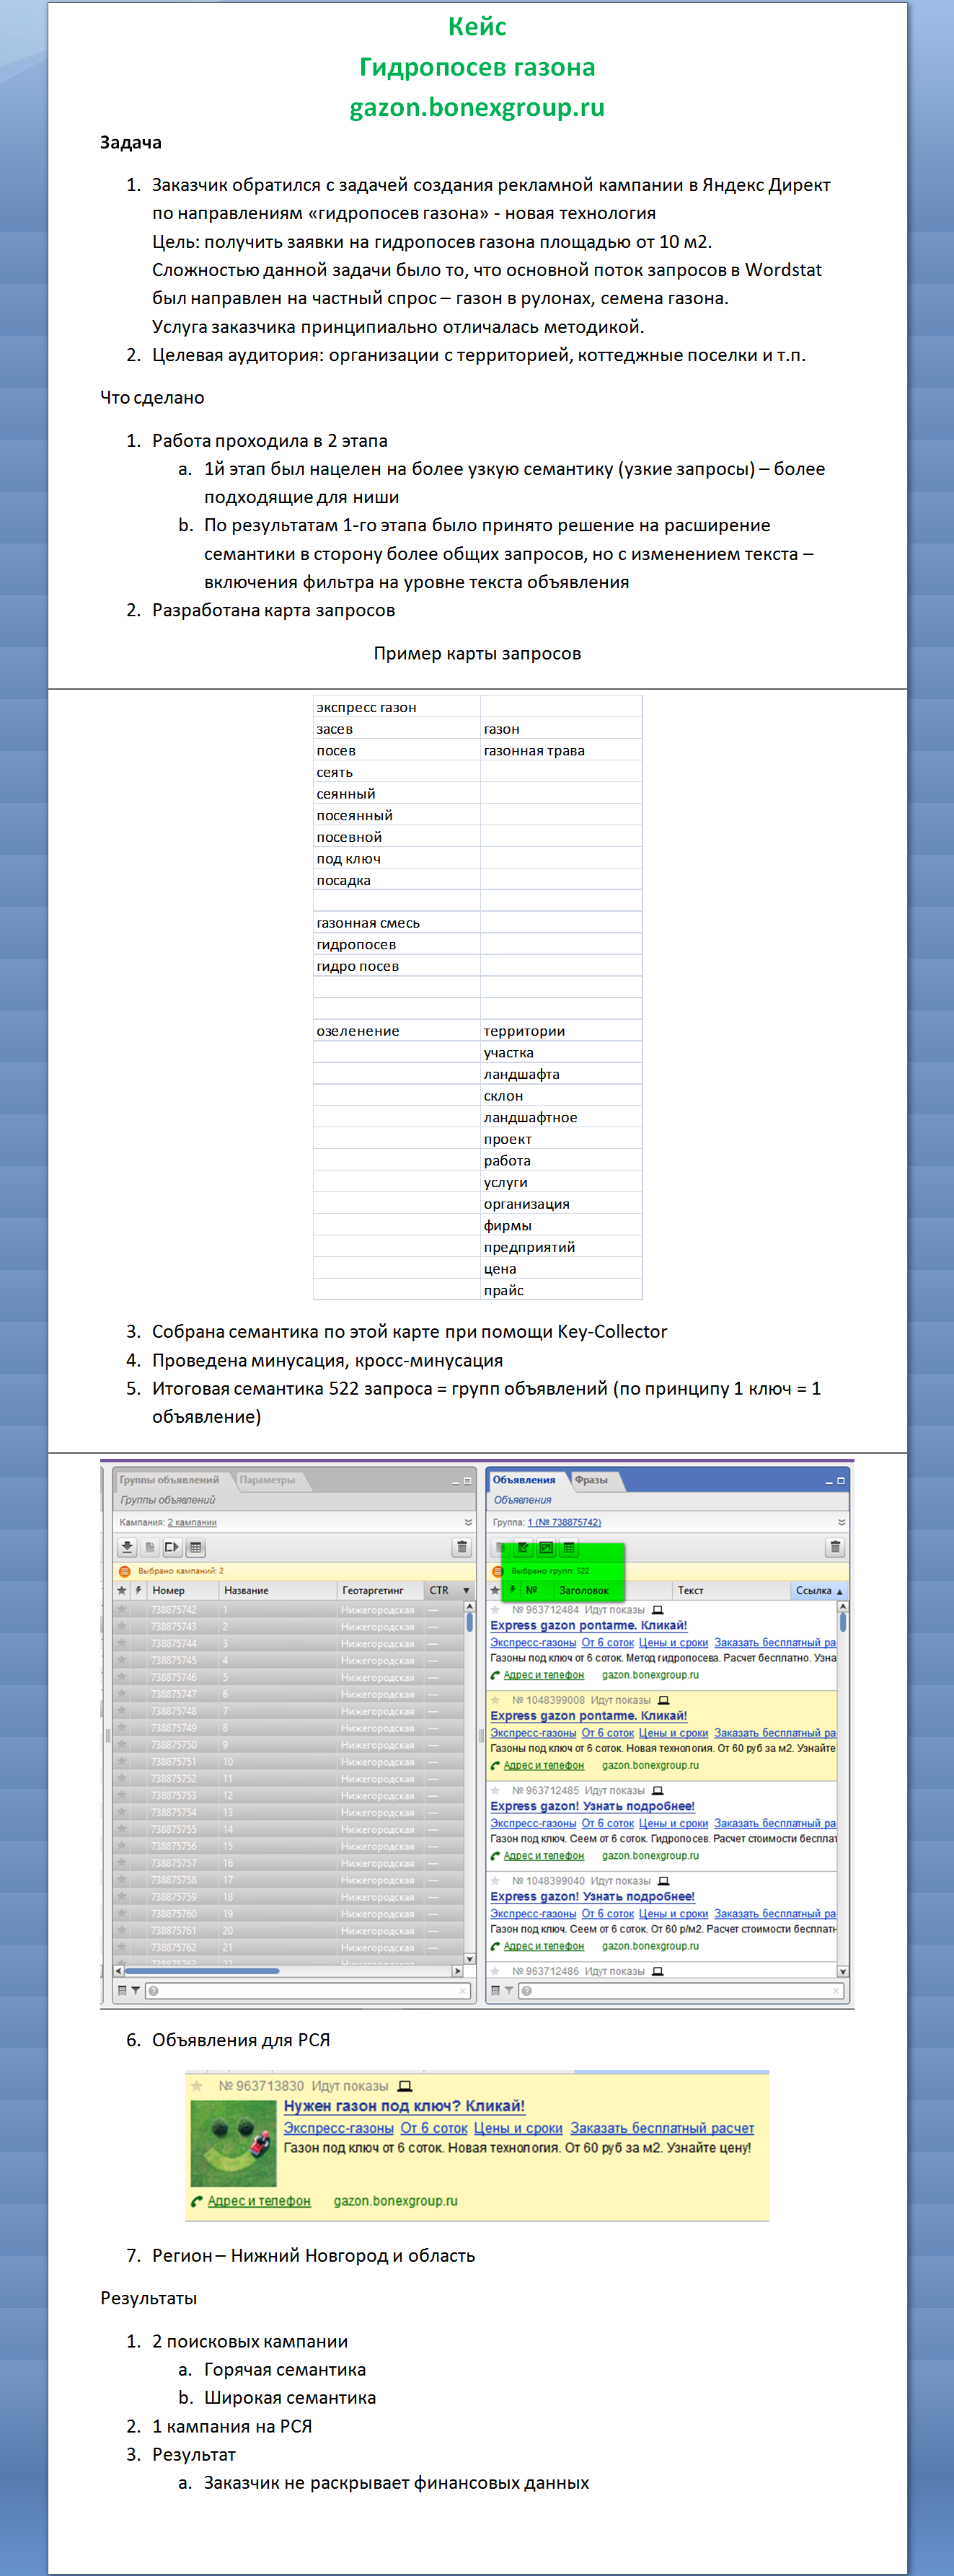Click vertical scrollbar thumb in ads list
Screen dimensions: 954x2576
pos(843,1622)
